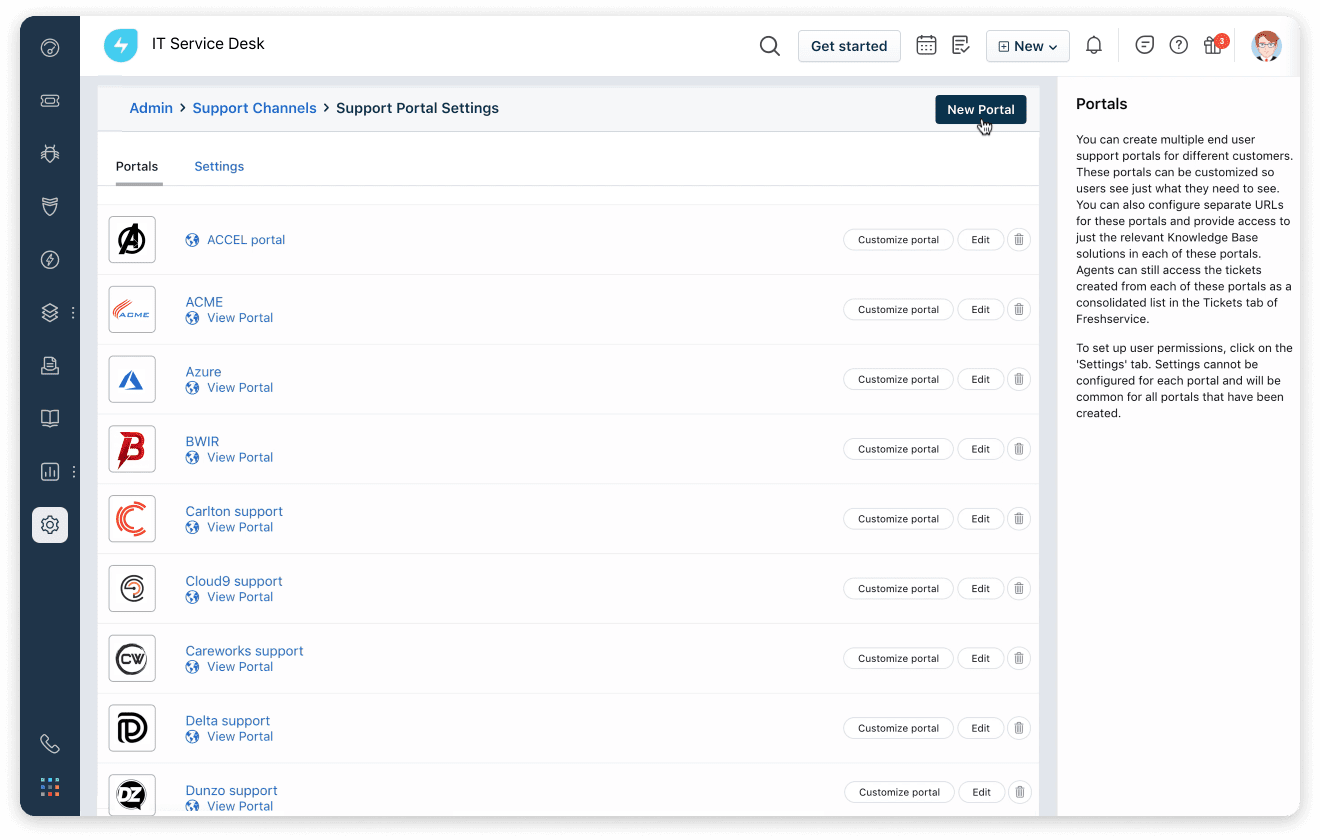This screenshot has width=1320, height=840.
Task: Edit the ACME portal
Action: coord(980,310)
